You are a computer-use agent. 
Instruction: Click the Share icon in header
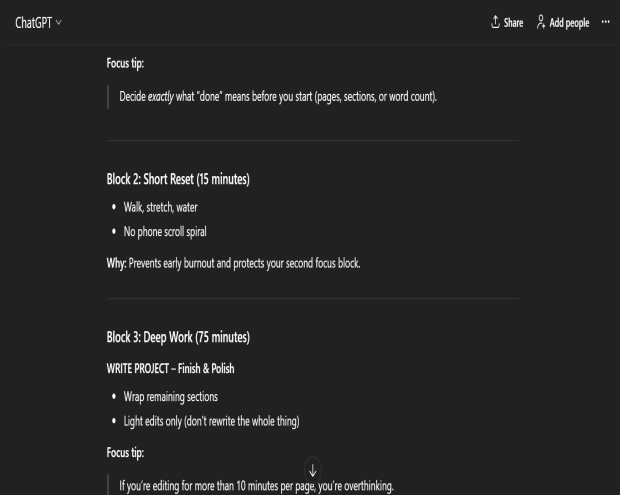[496, 23]
